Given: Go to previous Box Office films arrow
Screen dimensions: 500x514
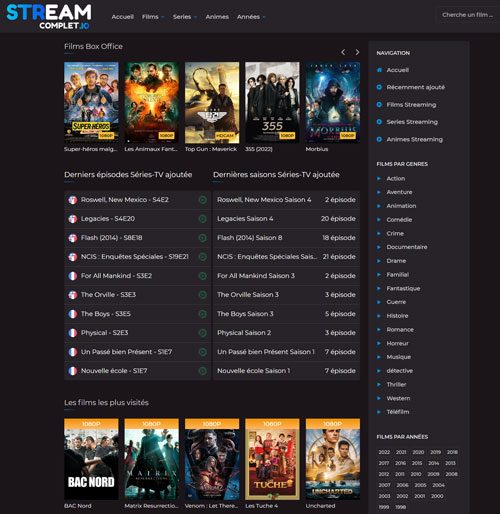Looking at the screenshot, I should click(x=343, y=52).
